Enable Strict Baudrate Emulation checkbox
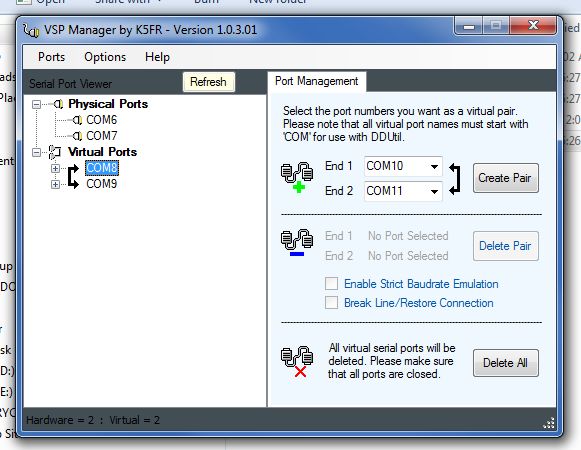The image size is (581, 450). (x=331, y=284)
